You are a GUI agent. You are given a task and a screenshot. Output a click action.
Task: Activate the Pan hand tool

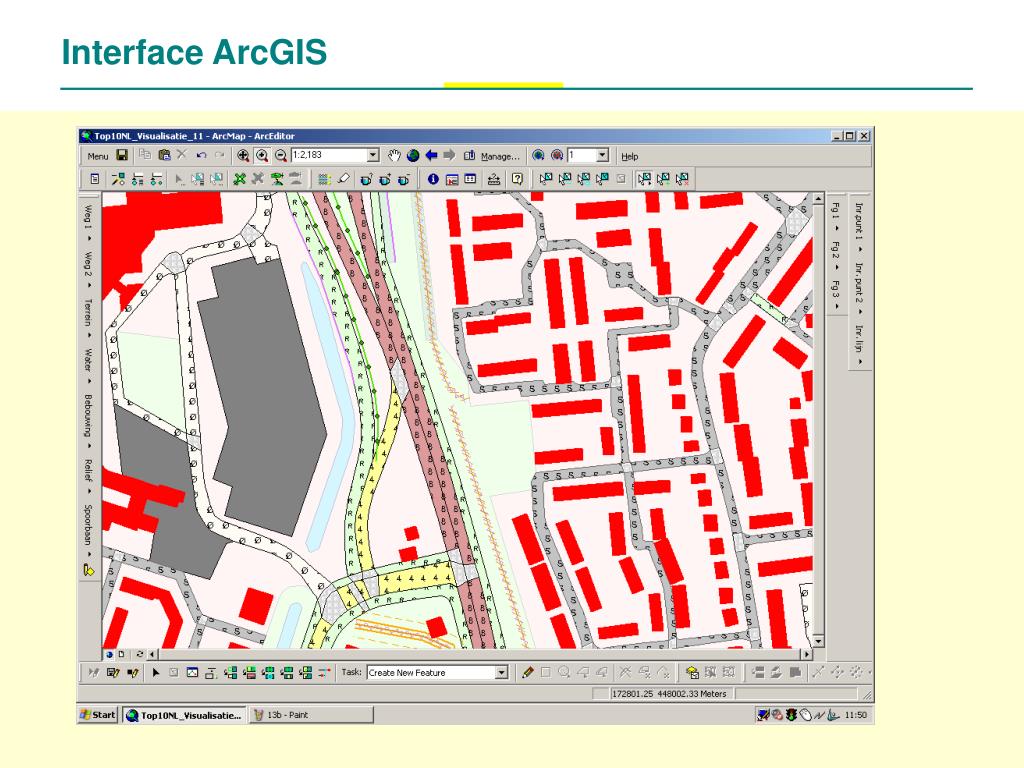coord(394,155)
